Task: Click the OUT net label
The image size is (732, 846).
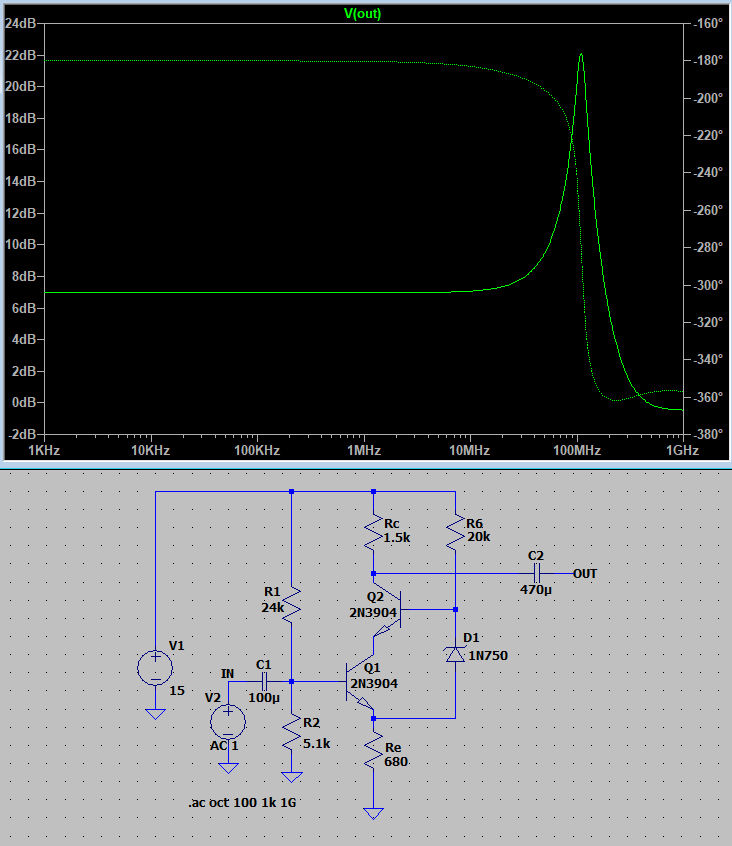Action: [585, 574]
